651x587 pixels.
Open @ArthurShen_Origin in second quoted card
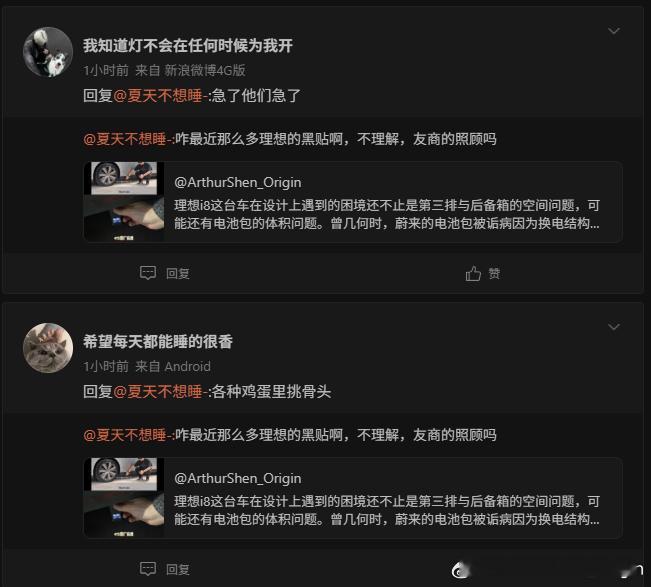237,478
